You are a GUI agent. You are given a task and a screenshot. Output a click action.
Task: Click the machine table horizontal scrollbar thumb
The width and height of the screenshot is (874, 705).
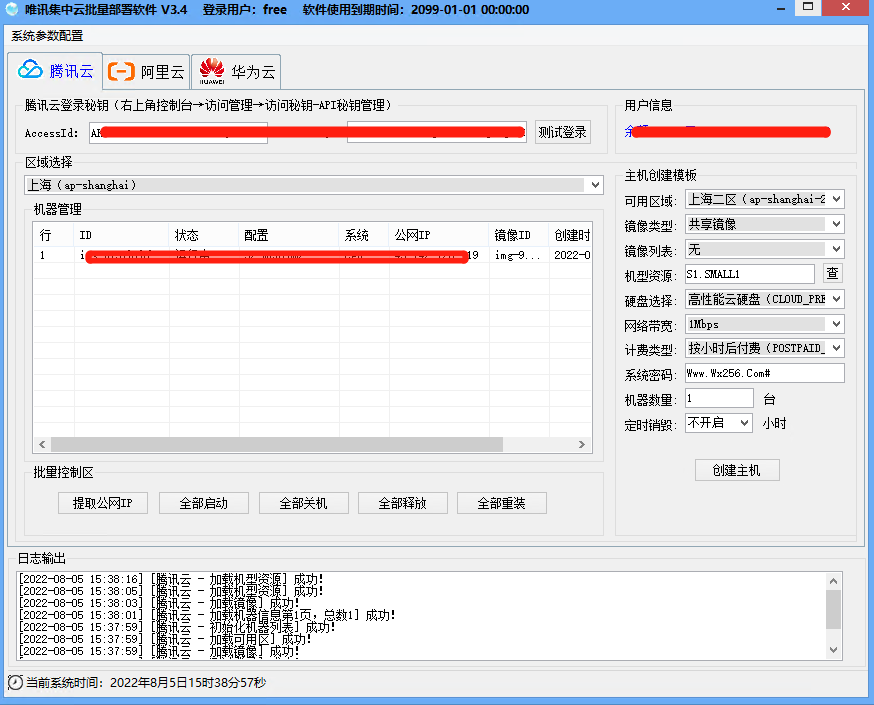tap(276, 445)
